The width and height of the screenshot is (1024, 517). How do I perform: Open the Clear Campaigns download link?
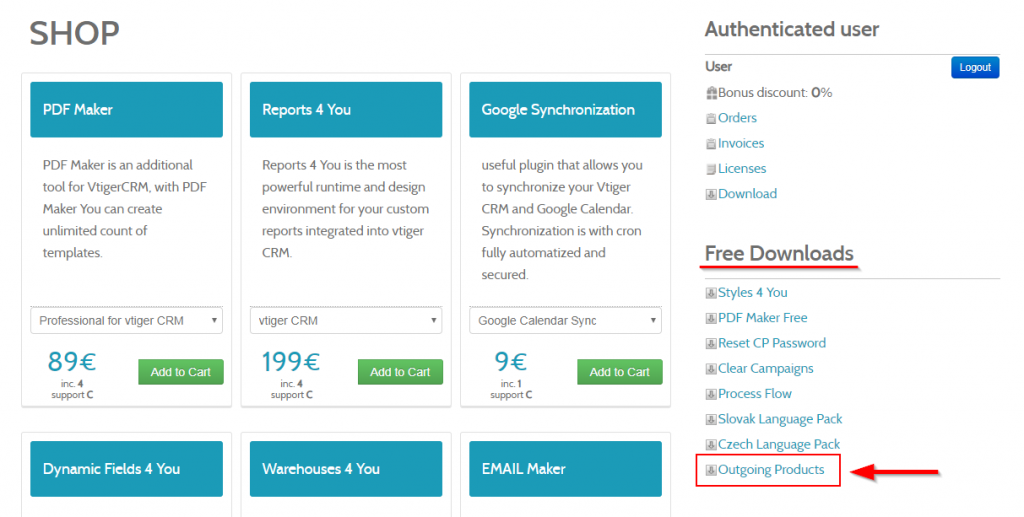click(765, 369)
